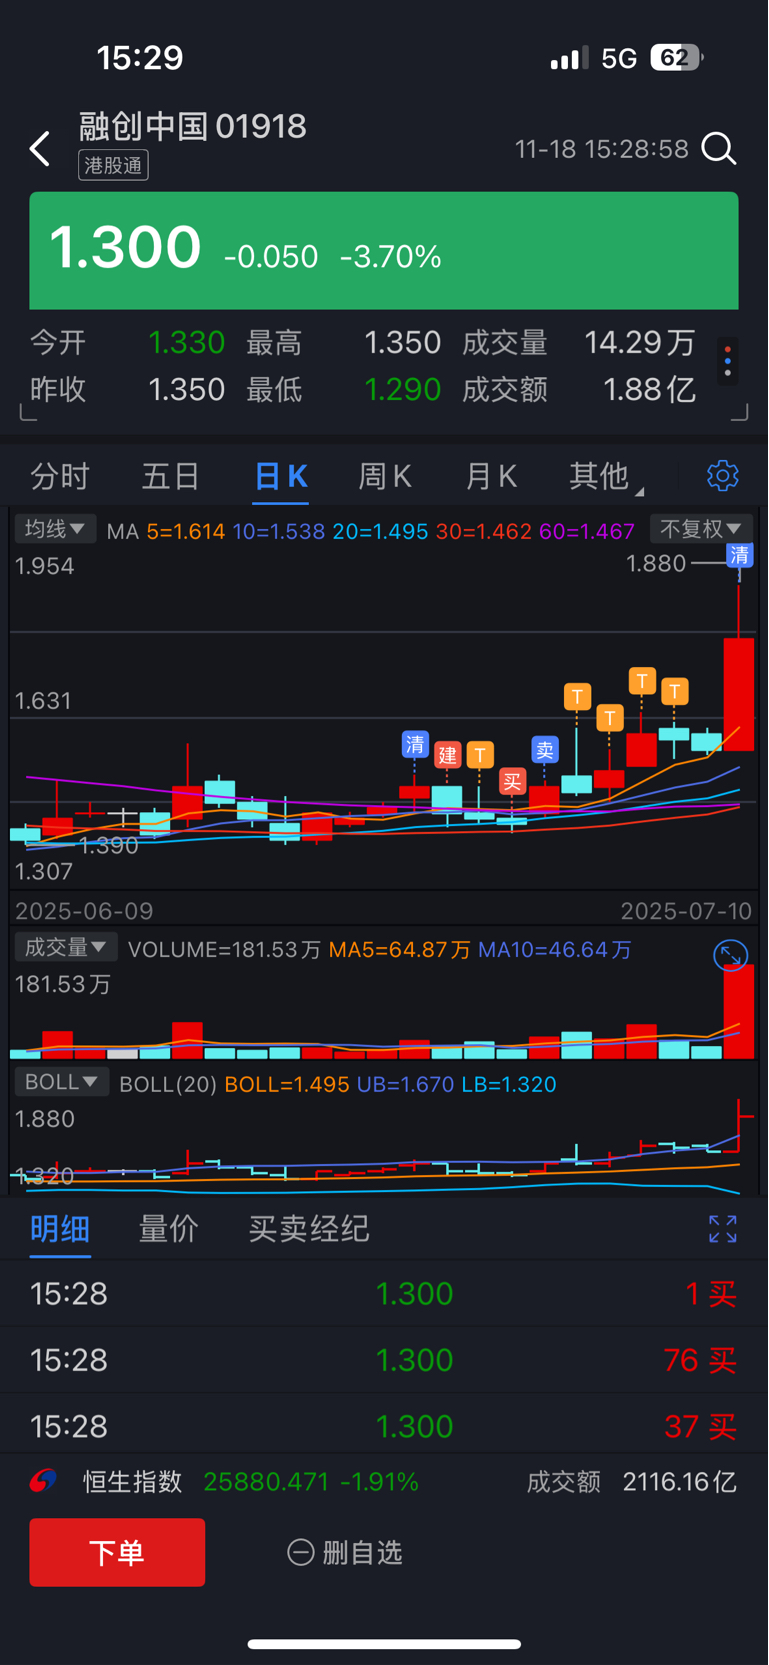Tap the 1.880 high price label
This screenshot has height=1665, width=769.
[656, 564]
